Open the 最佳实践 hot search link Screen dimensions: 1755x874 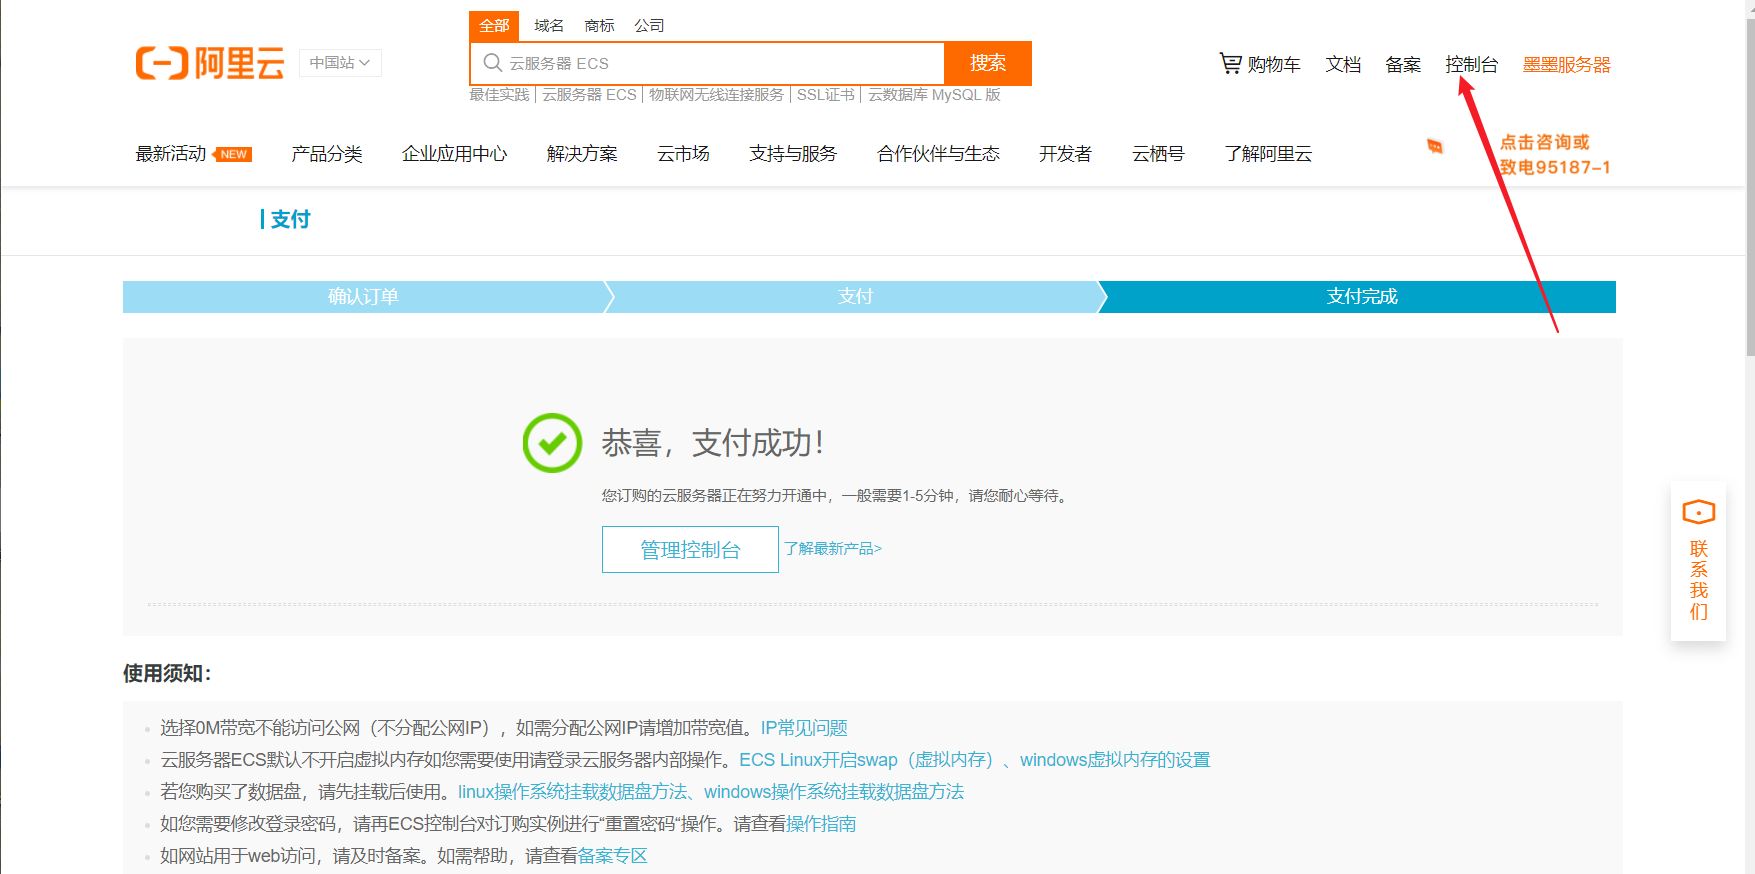[x=499, y=95]
